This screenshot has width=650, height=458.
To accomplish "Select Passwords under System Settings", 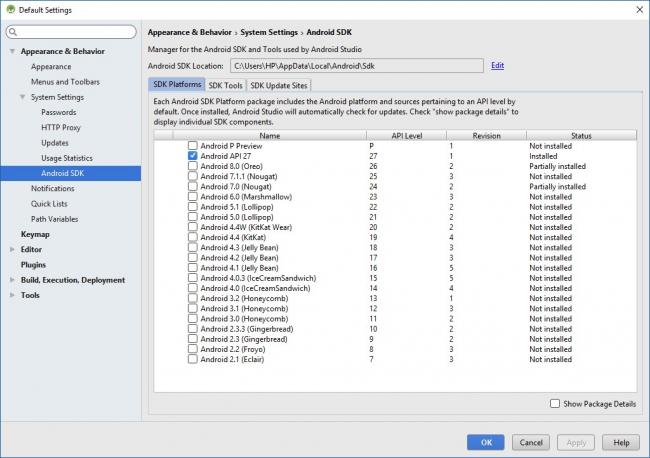I will (58, 112).
